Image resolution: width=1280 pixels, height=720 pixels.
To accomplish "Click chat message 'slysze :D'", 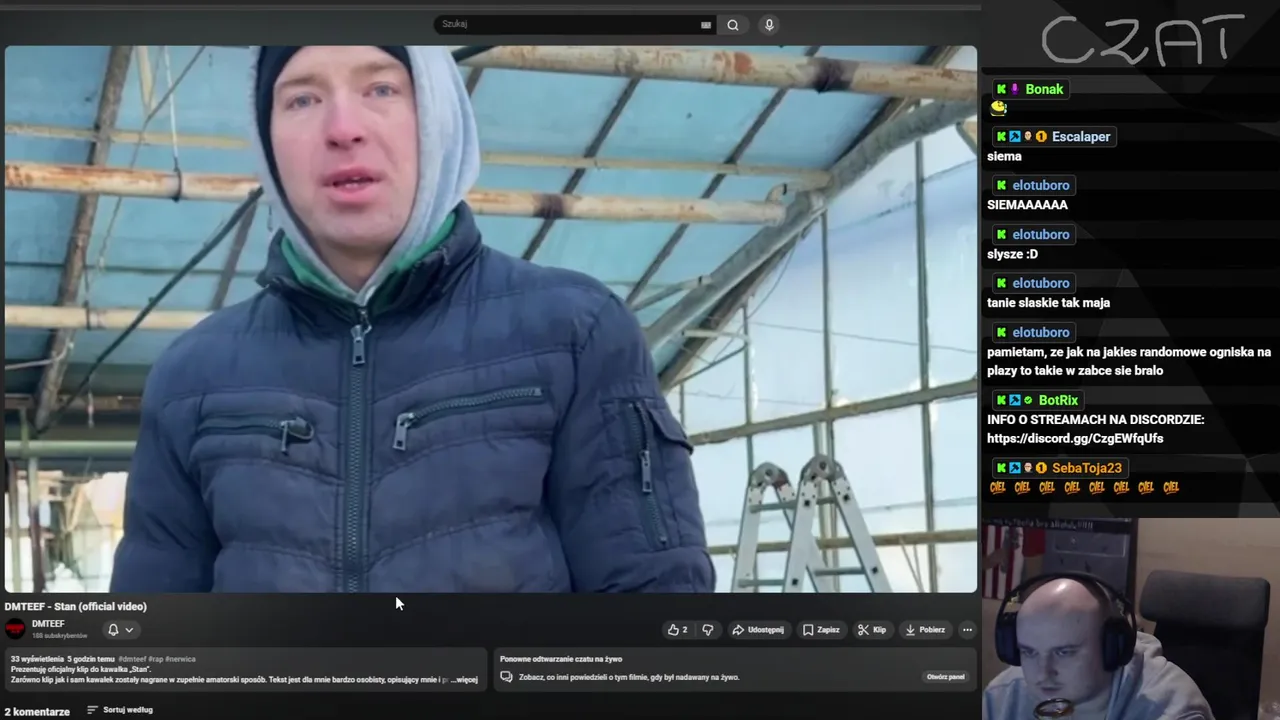I will 1012,254.
